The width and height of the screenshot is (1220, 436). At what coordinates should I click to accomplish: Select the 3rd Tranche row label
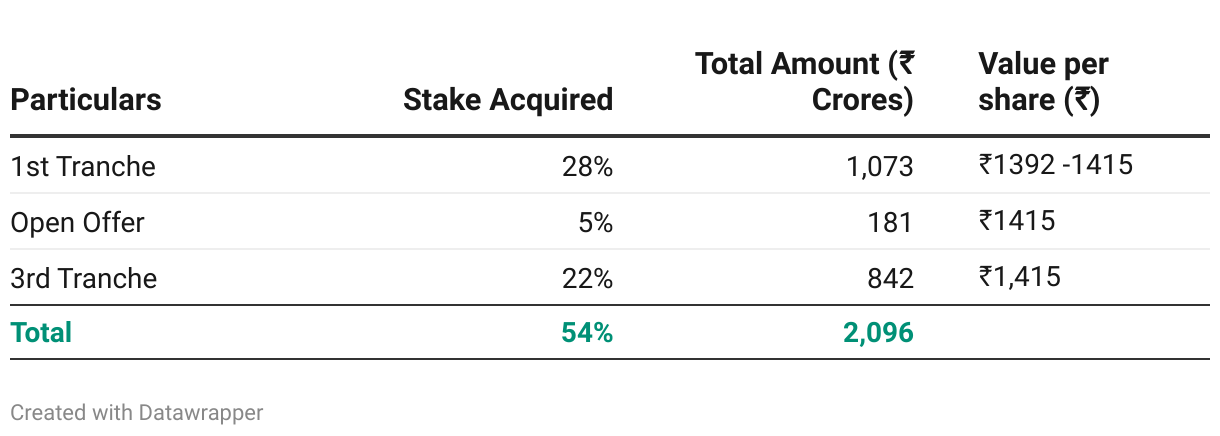click(x=84, y=278)
